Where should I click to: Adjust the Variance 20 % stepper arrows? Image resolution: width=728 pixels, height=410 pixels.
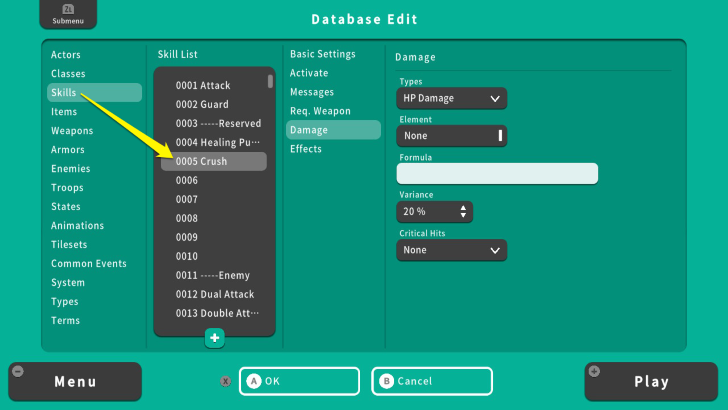click(463, 212)
